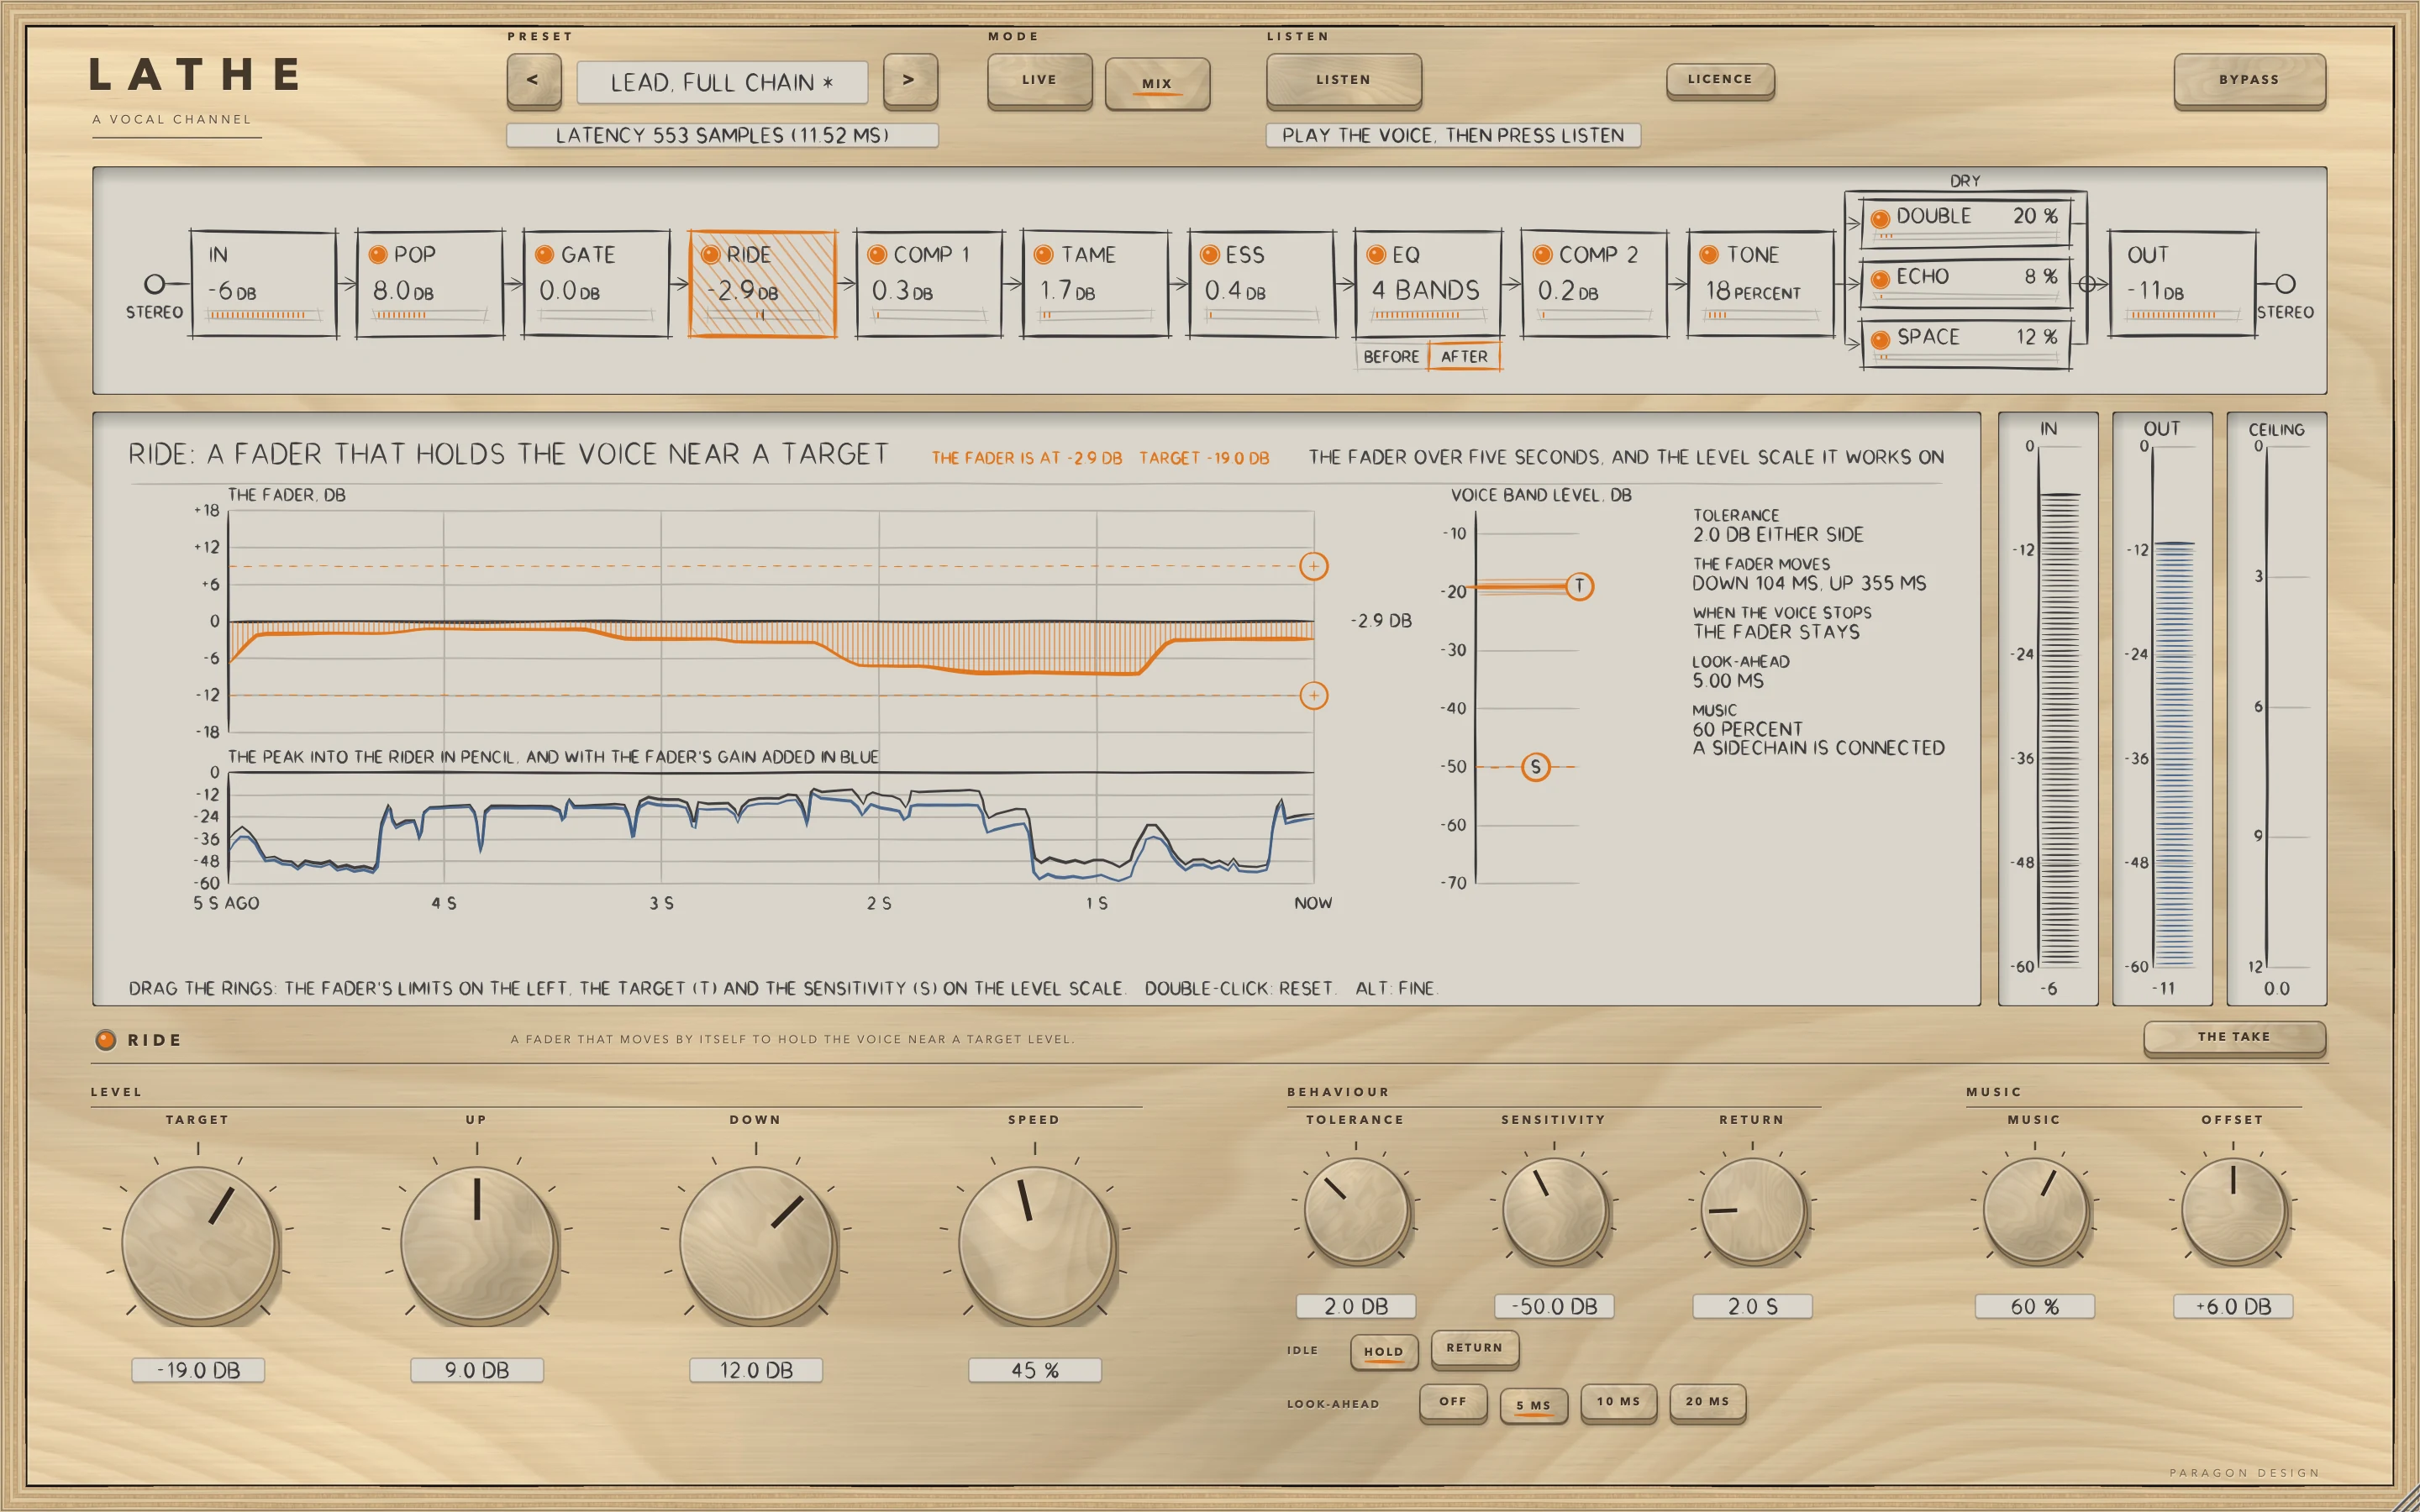Click the SPEED knob
Viewport: 2420px width, 1512px height.
(x=1035, y=1243)
